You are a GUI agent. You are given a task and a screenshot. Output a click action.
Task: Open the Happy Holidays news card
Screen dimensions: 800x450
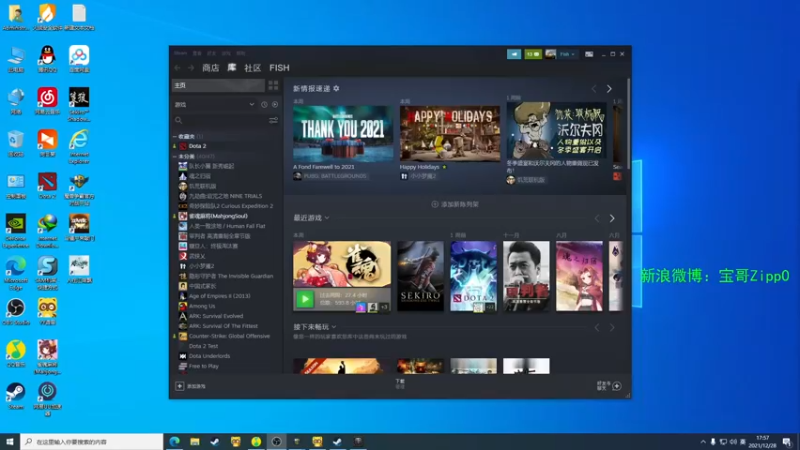tap(450, 134)
